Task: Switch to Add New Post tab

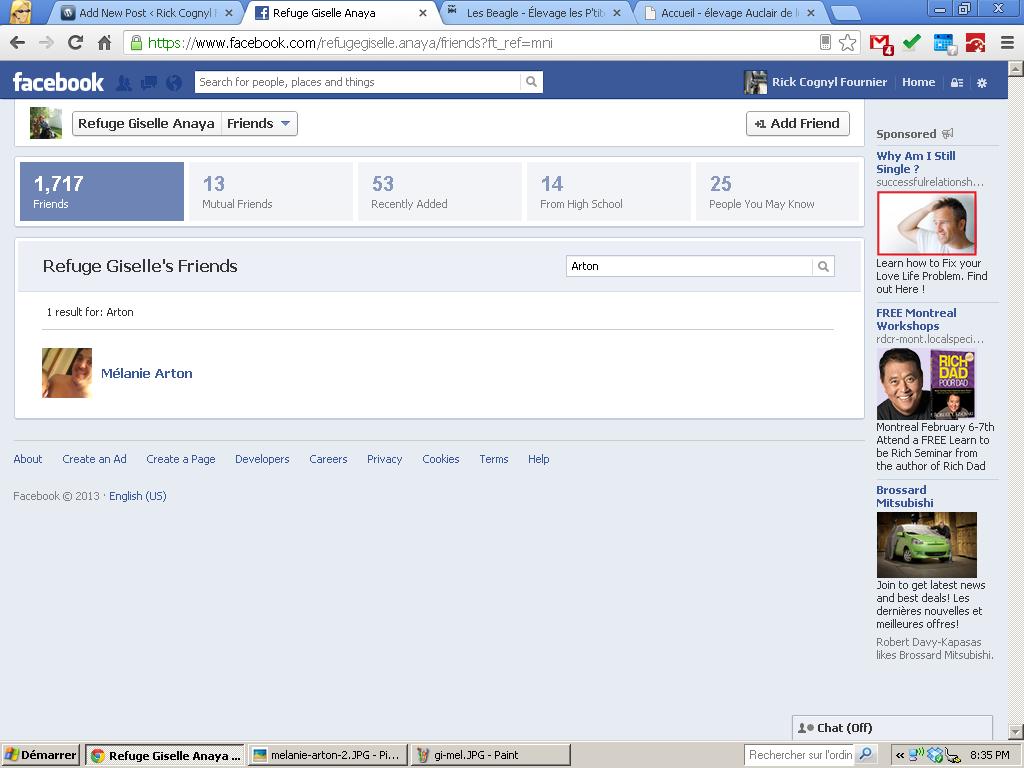Action: click(x=147, y=12)
